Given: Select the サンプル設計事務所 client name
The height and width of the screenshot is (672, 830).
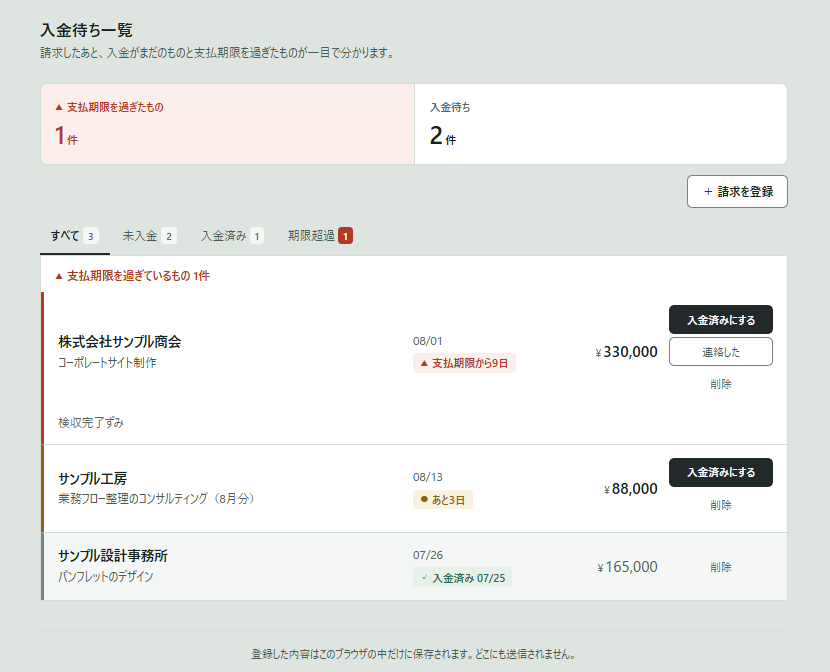Looking at the screenshot, I should tap(113, 556).
